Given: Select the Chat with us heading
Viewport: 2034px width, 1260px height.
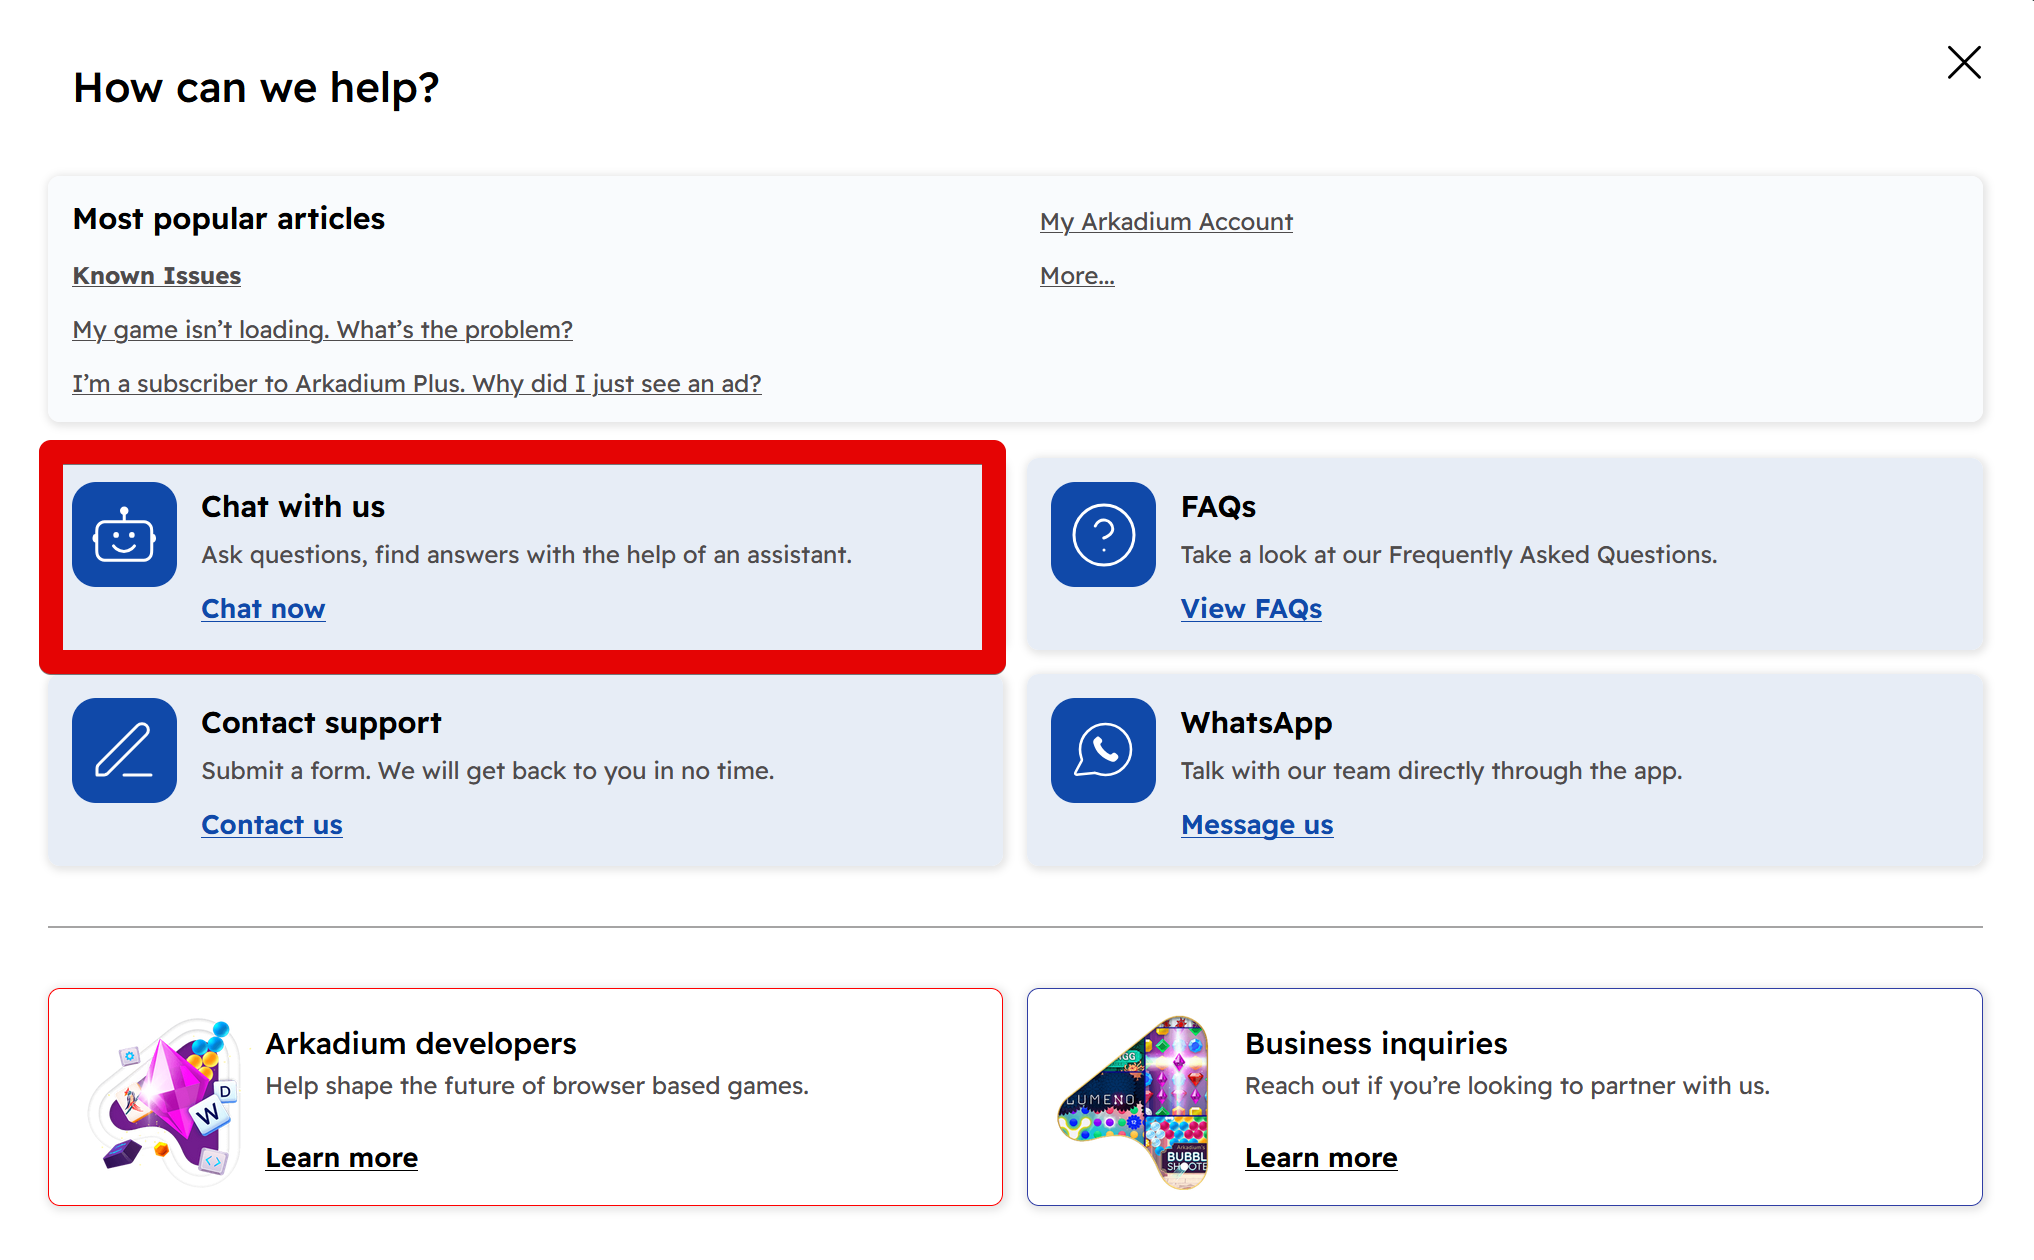Looking at the screenshot, I should coord(293,507).
